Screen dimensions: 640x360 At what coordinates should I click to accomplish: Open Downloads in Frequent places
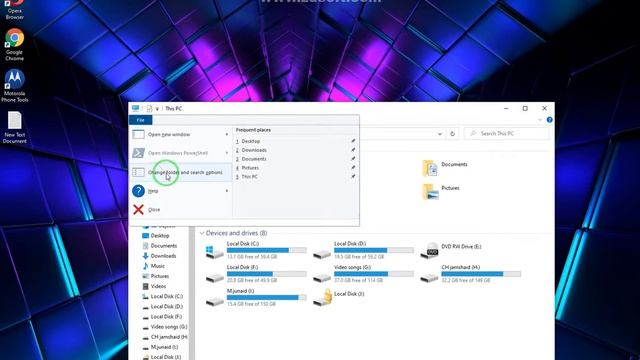click(x=254, y=150)
